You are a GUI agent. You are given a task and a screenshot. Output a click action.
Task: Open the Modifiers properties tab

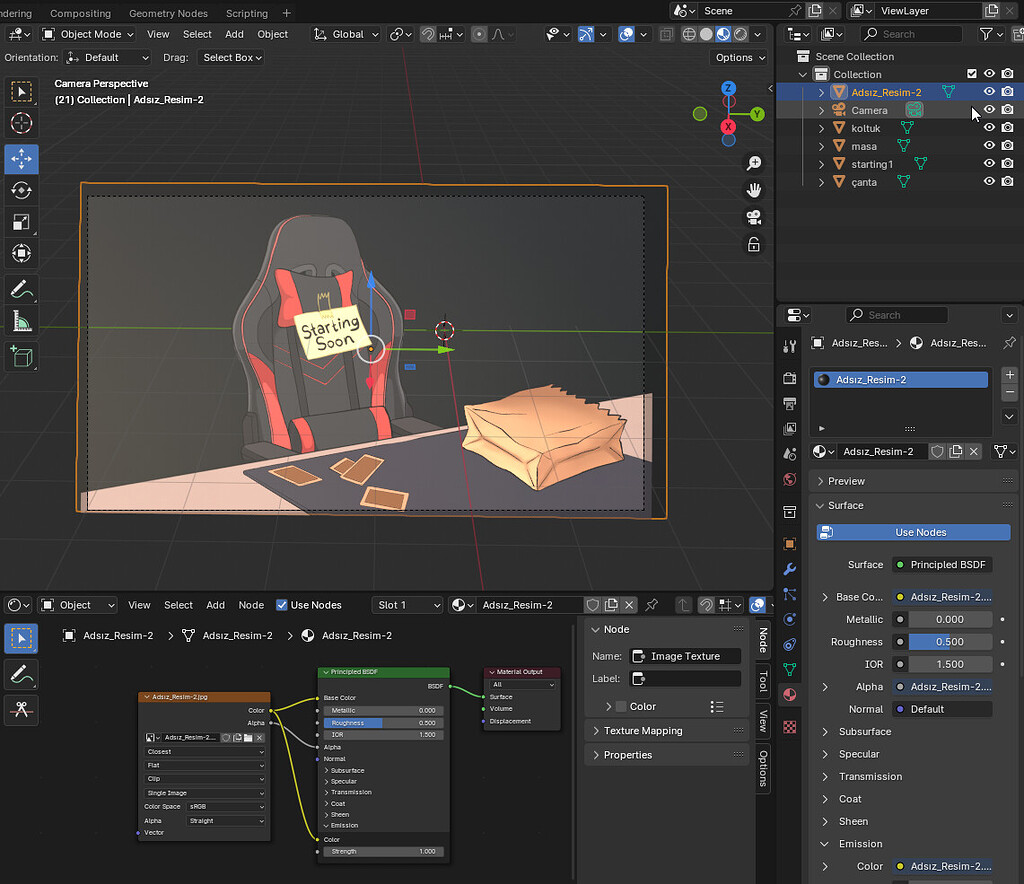coord(790,569)
